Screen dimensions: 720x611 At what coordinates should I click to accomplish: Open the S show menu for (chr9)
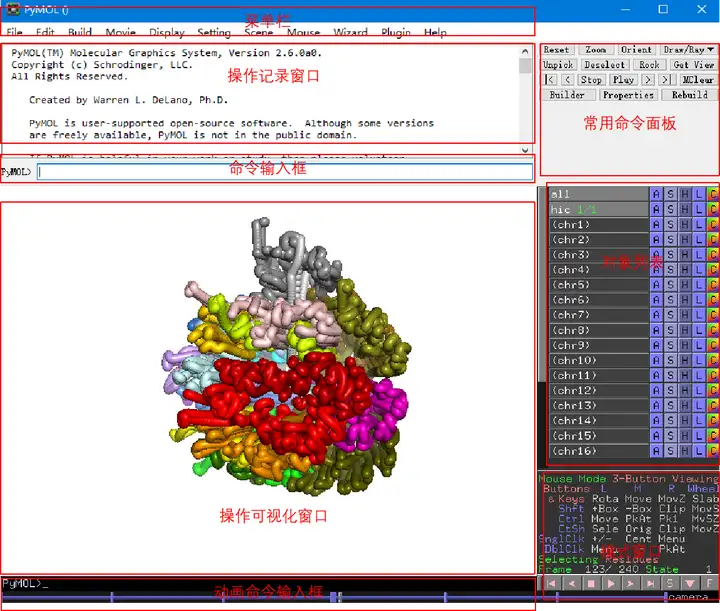click(x=670, y=345)
